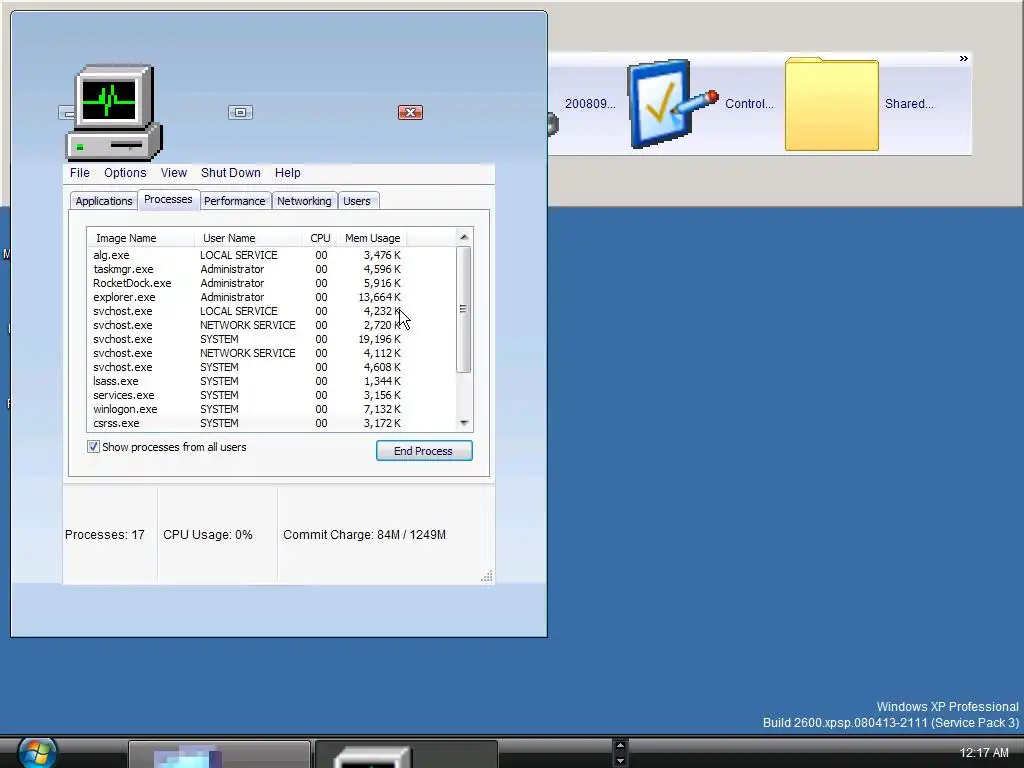1024x768 pixels.
Task: Click the process list scrollbar thumb
Action: pos(464,309)
